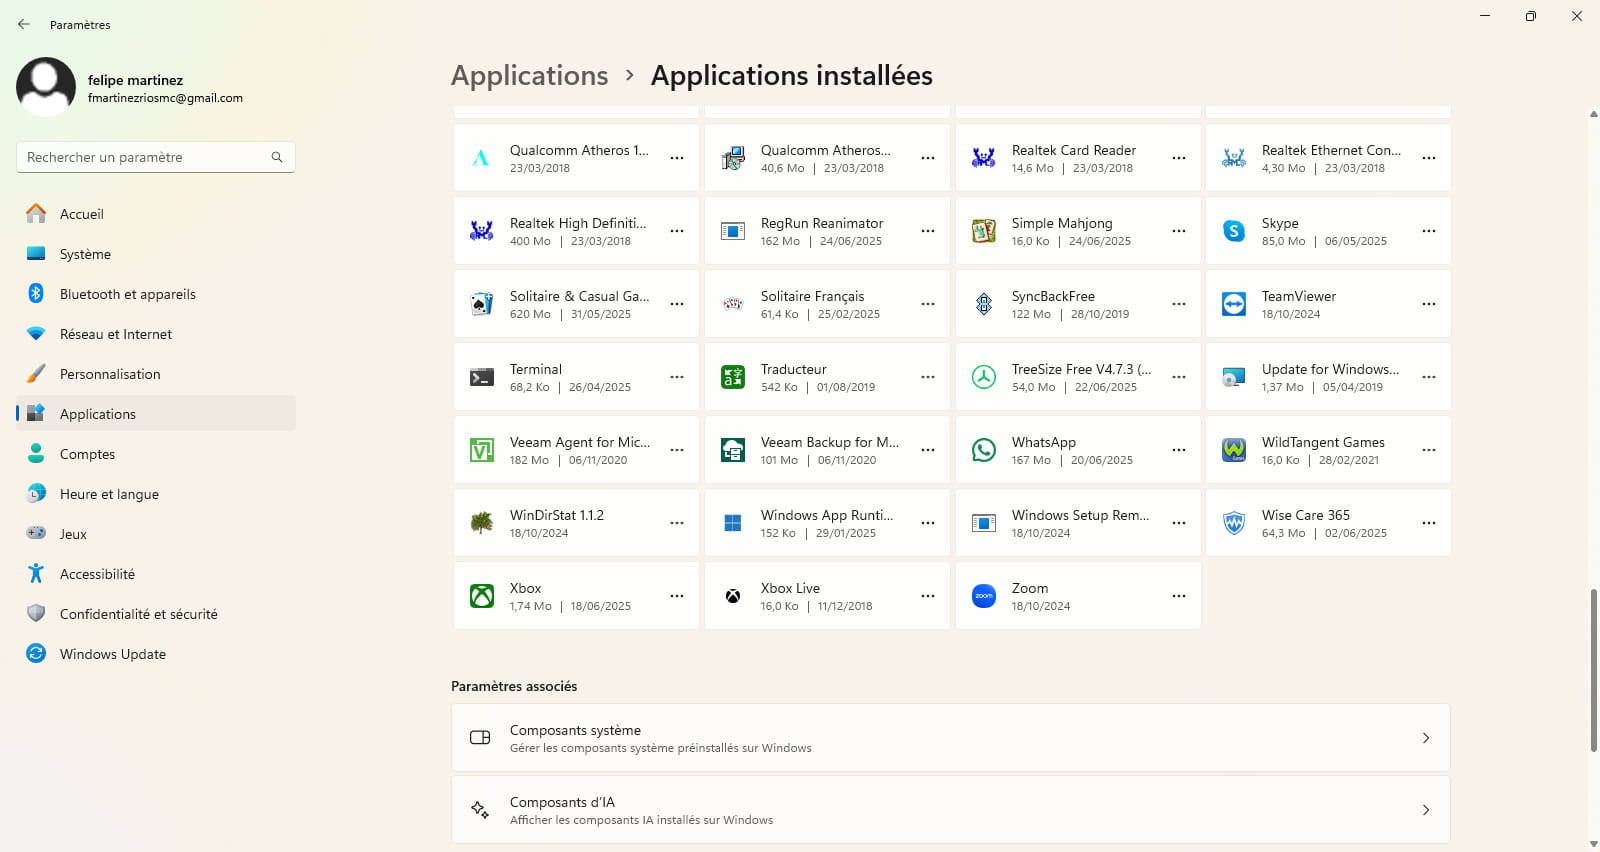Click the Xbox Live icon
The image size is (1600, 852).
coord(733,596)
